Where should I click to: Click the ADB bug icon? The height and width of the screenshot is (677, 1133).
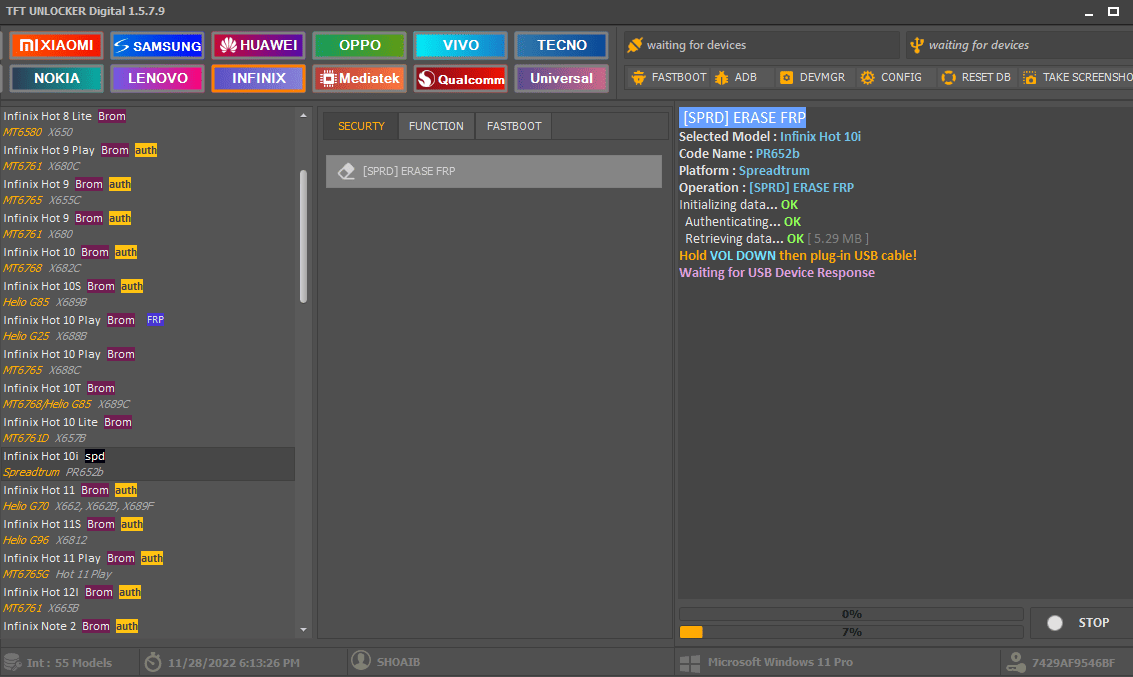point(721,77)
